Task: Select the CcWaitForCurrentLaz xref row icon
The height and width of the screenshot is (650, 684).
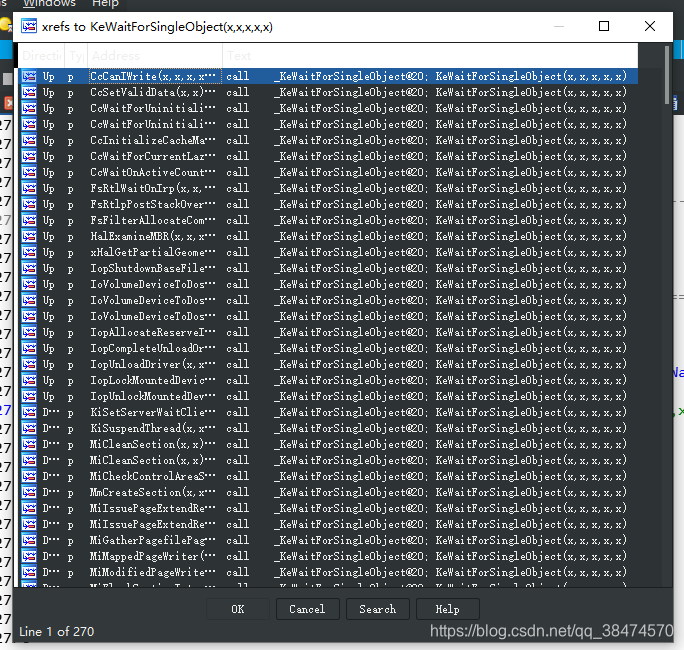Action: tap(29, 156)
